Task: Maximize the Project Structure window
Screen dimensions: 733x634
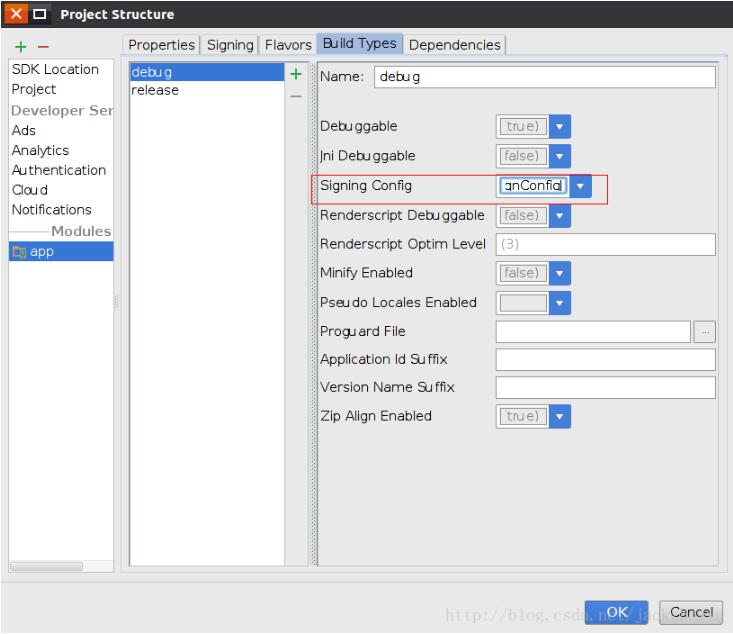Action: (x=40, y=14)
